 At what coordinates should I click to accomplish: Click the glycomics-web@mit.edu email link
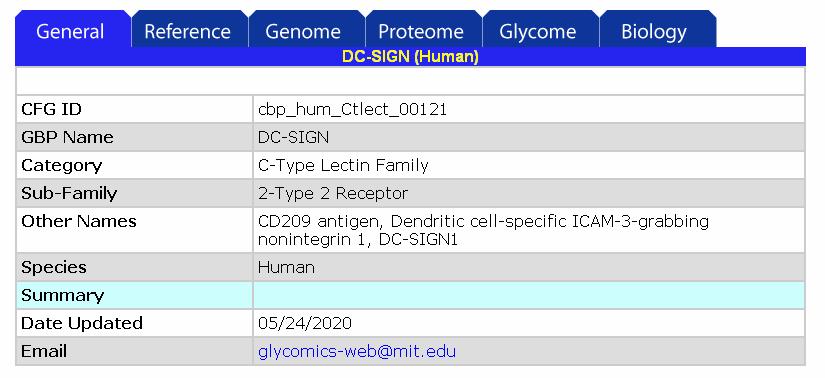[x=357, y=351]
